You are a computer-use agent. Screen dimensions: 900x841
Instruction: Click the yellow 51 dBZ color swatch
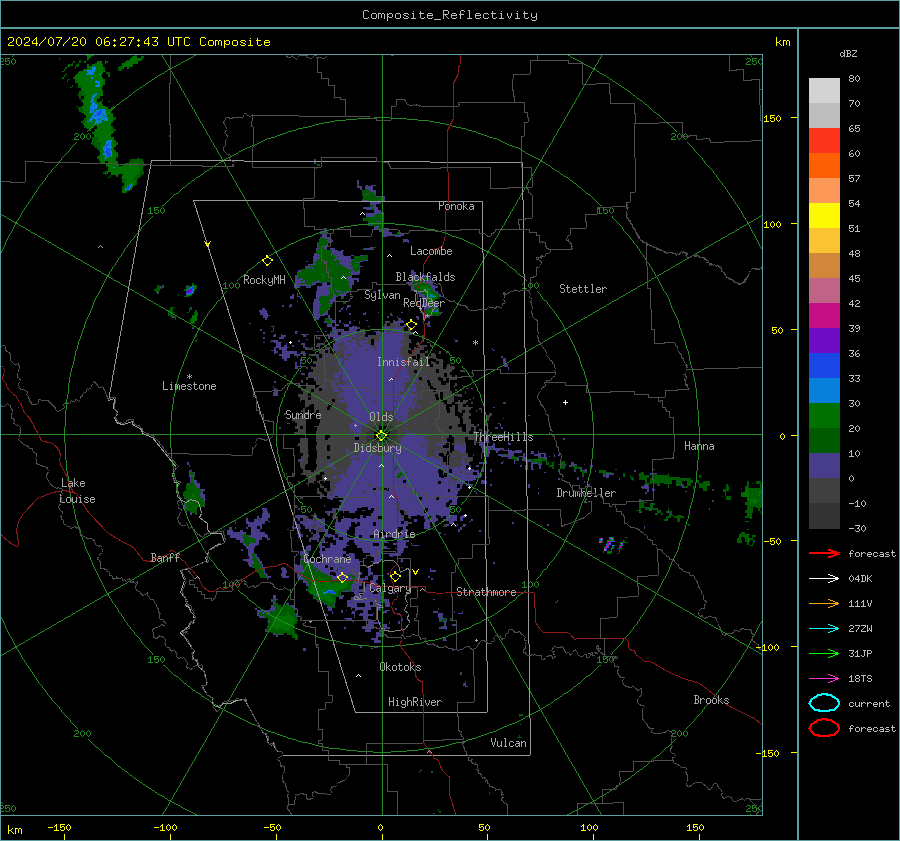tap(824, 215)
